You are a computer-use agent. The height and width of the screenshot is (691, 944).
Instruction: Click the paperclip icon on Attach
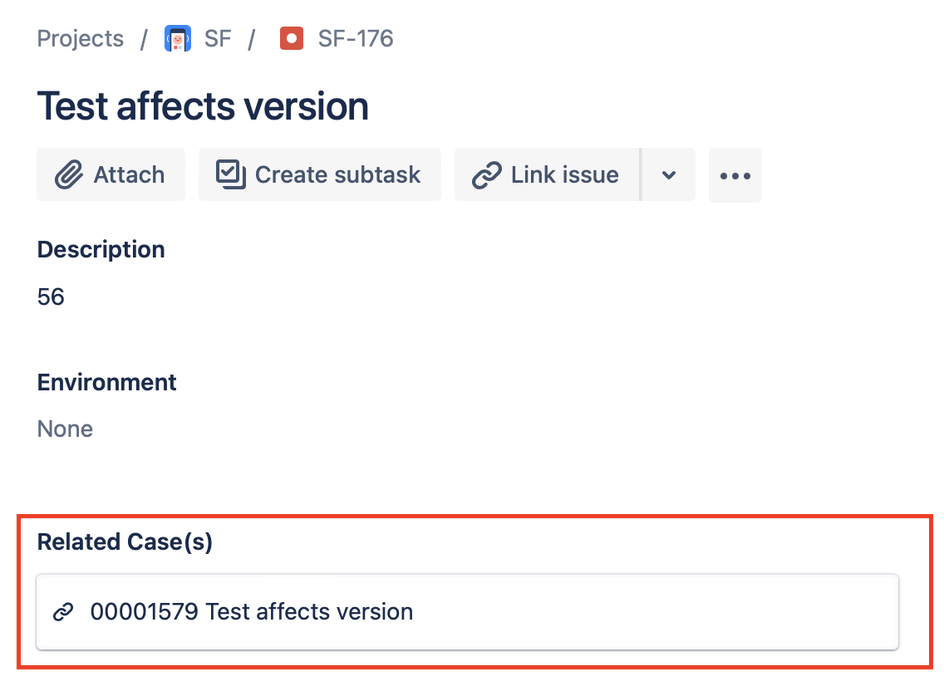68,175
